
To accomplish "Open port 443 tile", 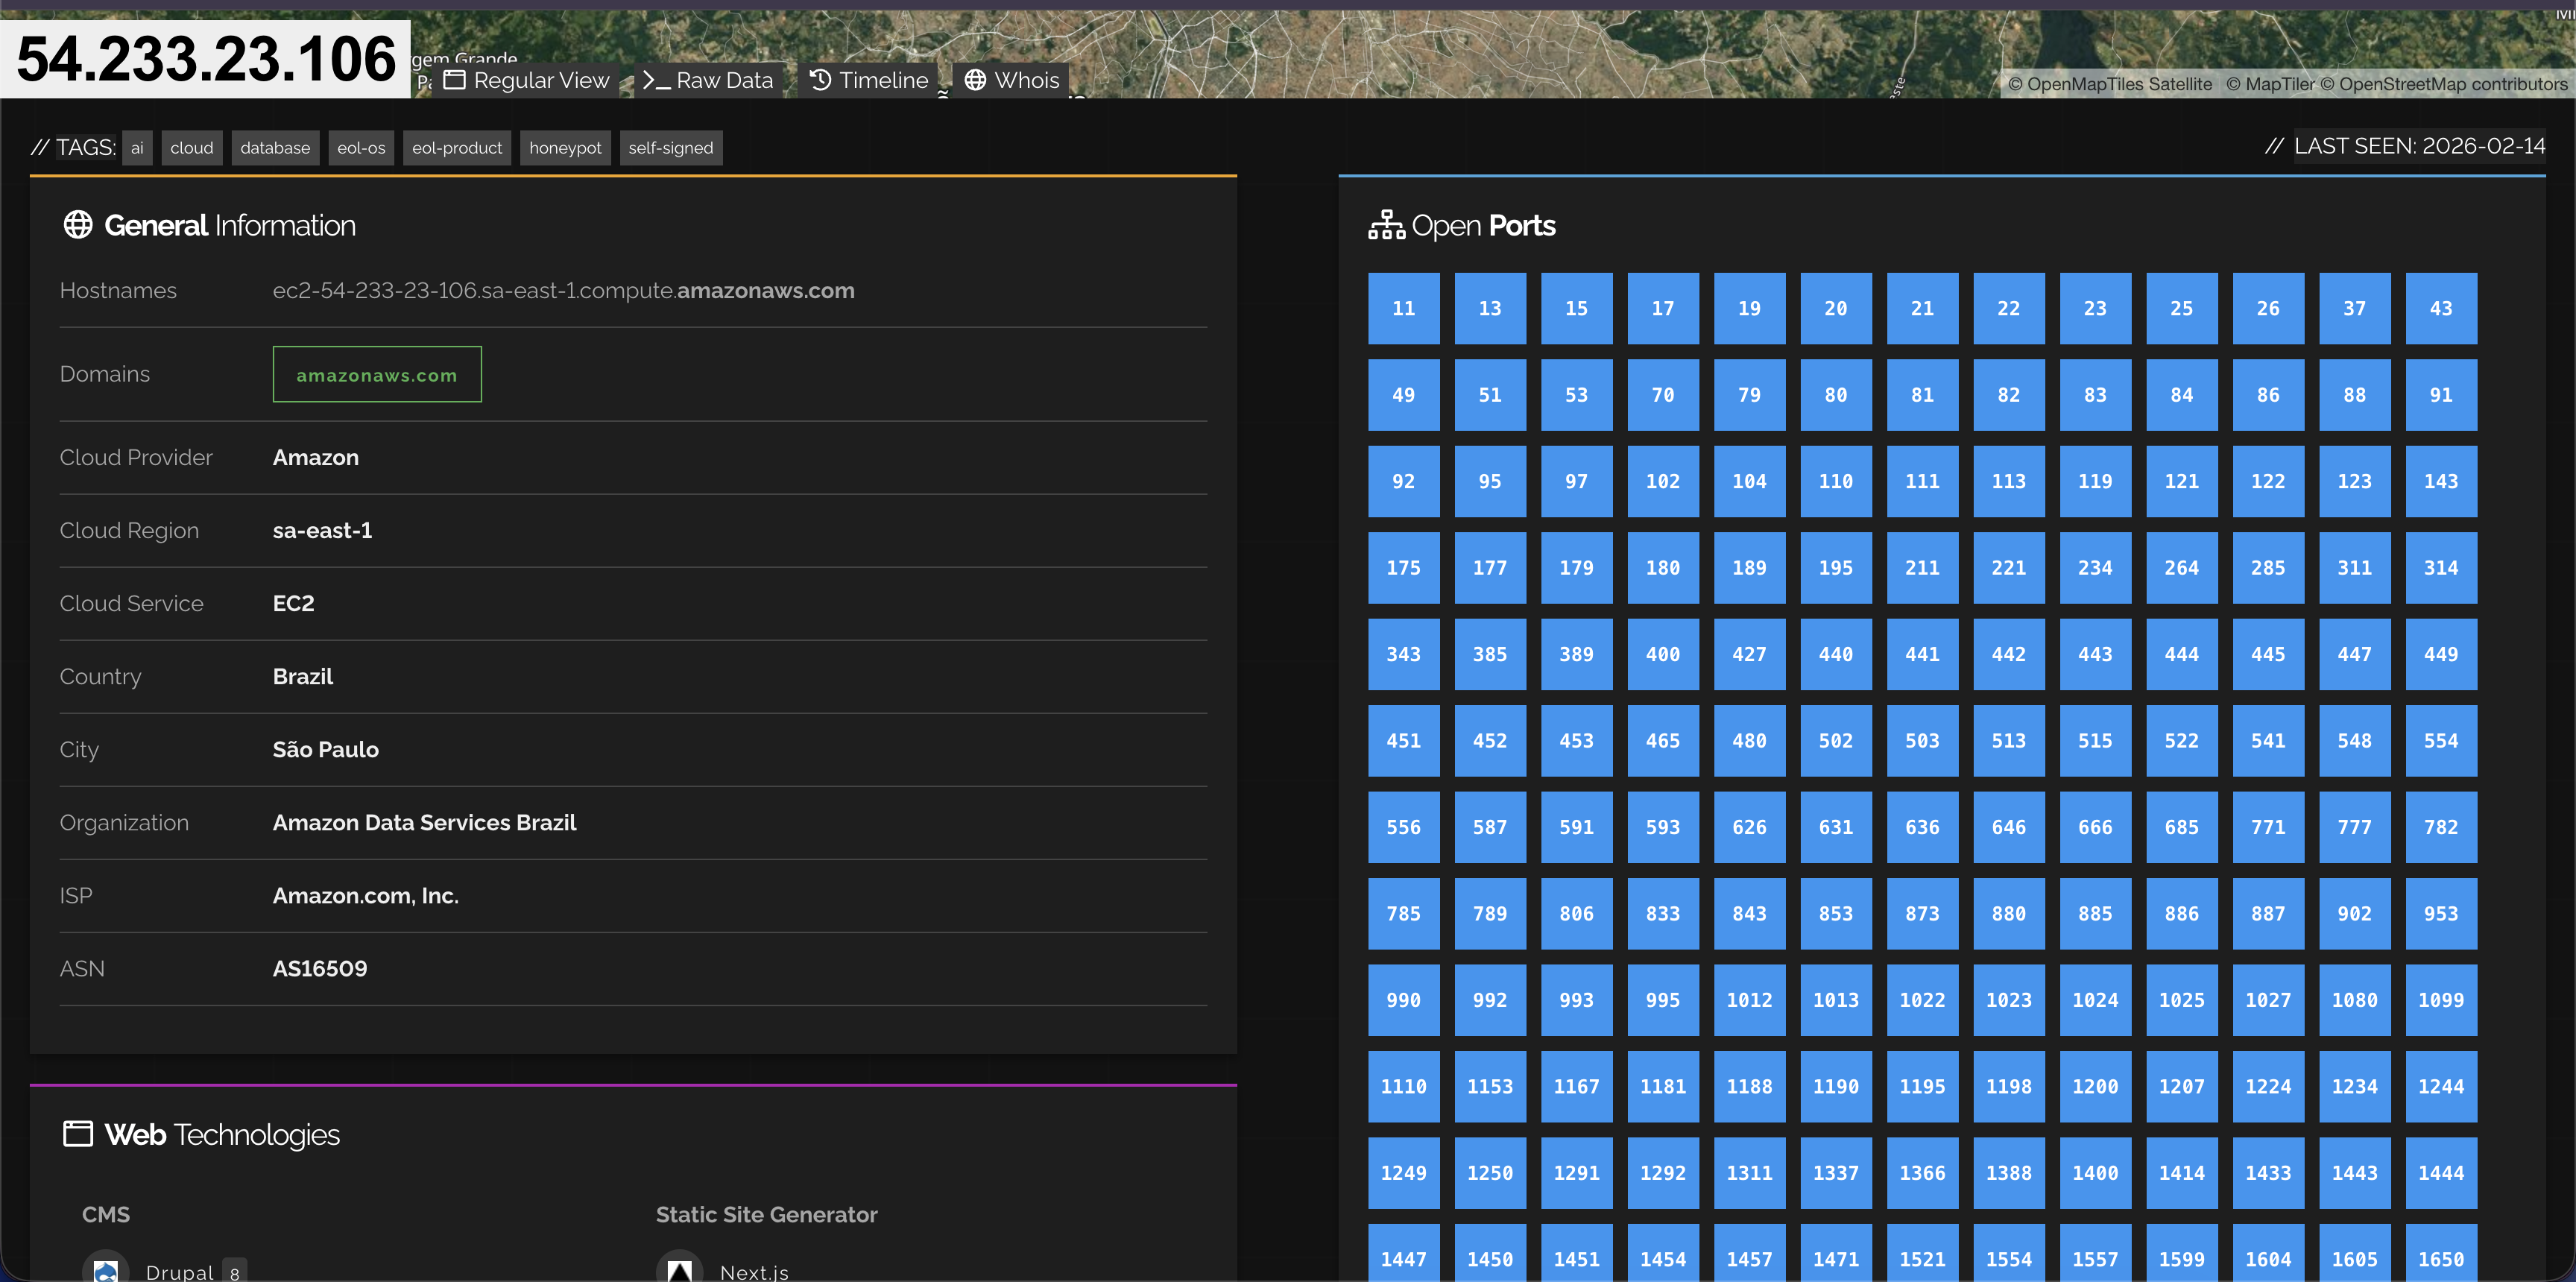I will click(x=2095, y=654).
